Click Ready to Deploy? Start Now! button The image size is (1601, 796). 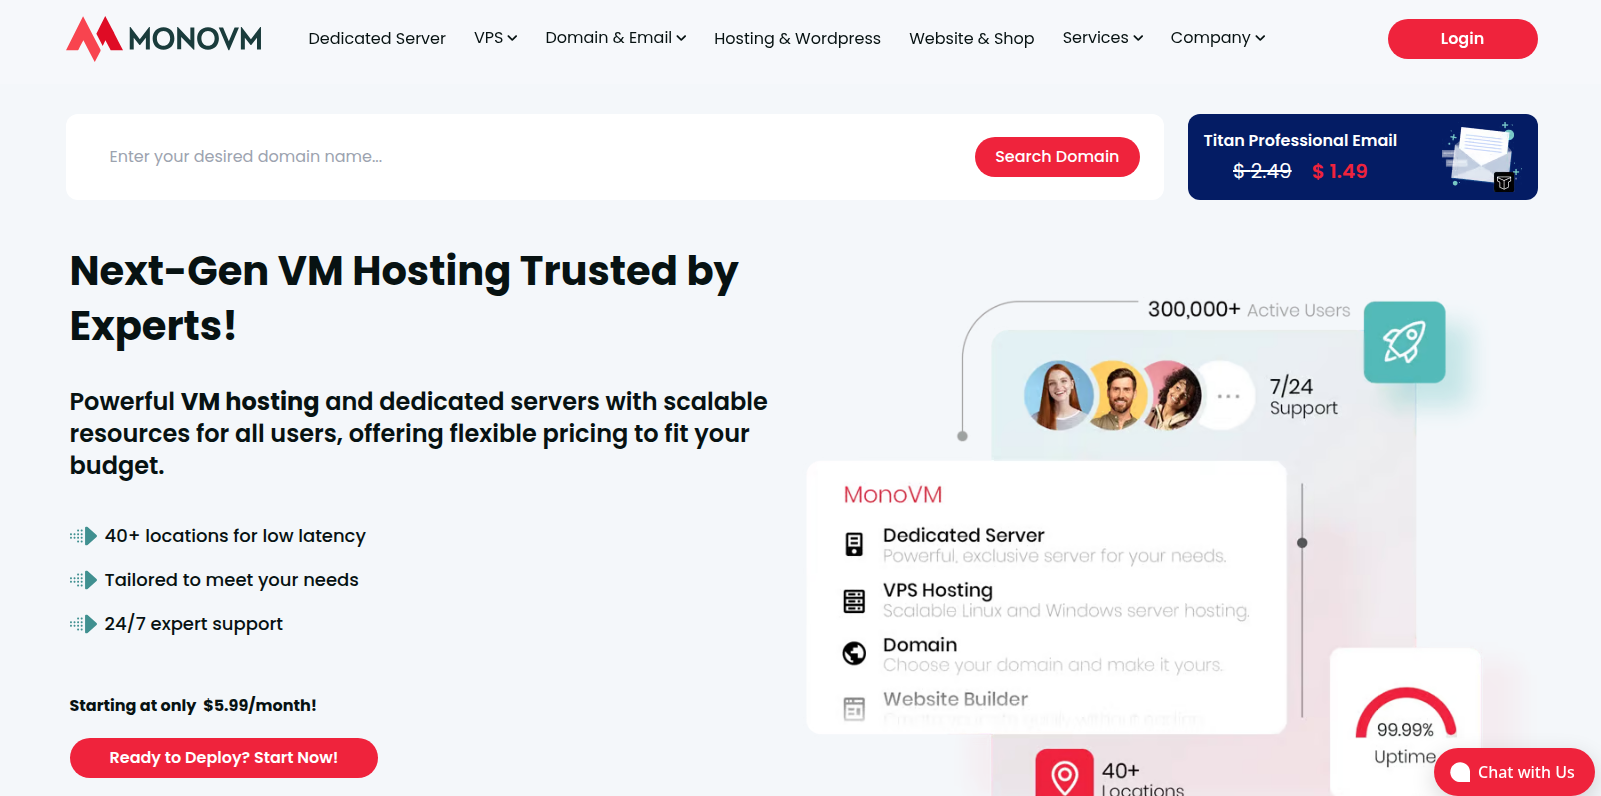(224, 758)
